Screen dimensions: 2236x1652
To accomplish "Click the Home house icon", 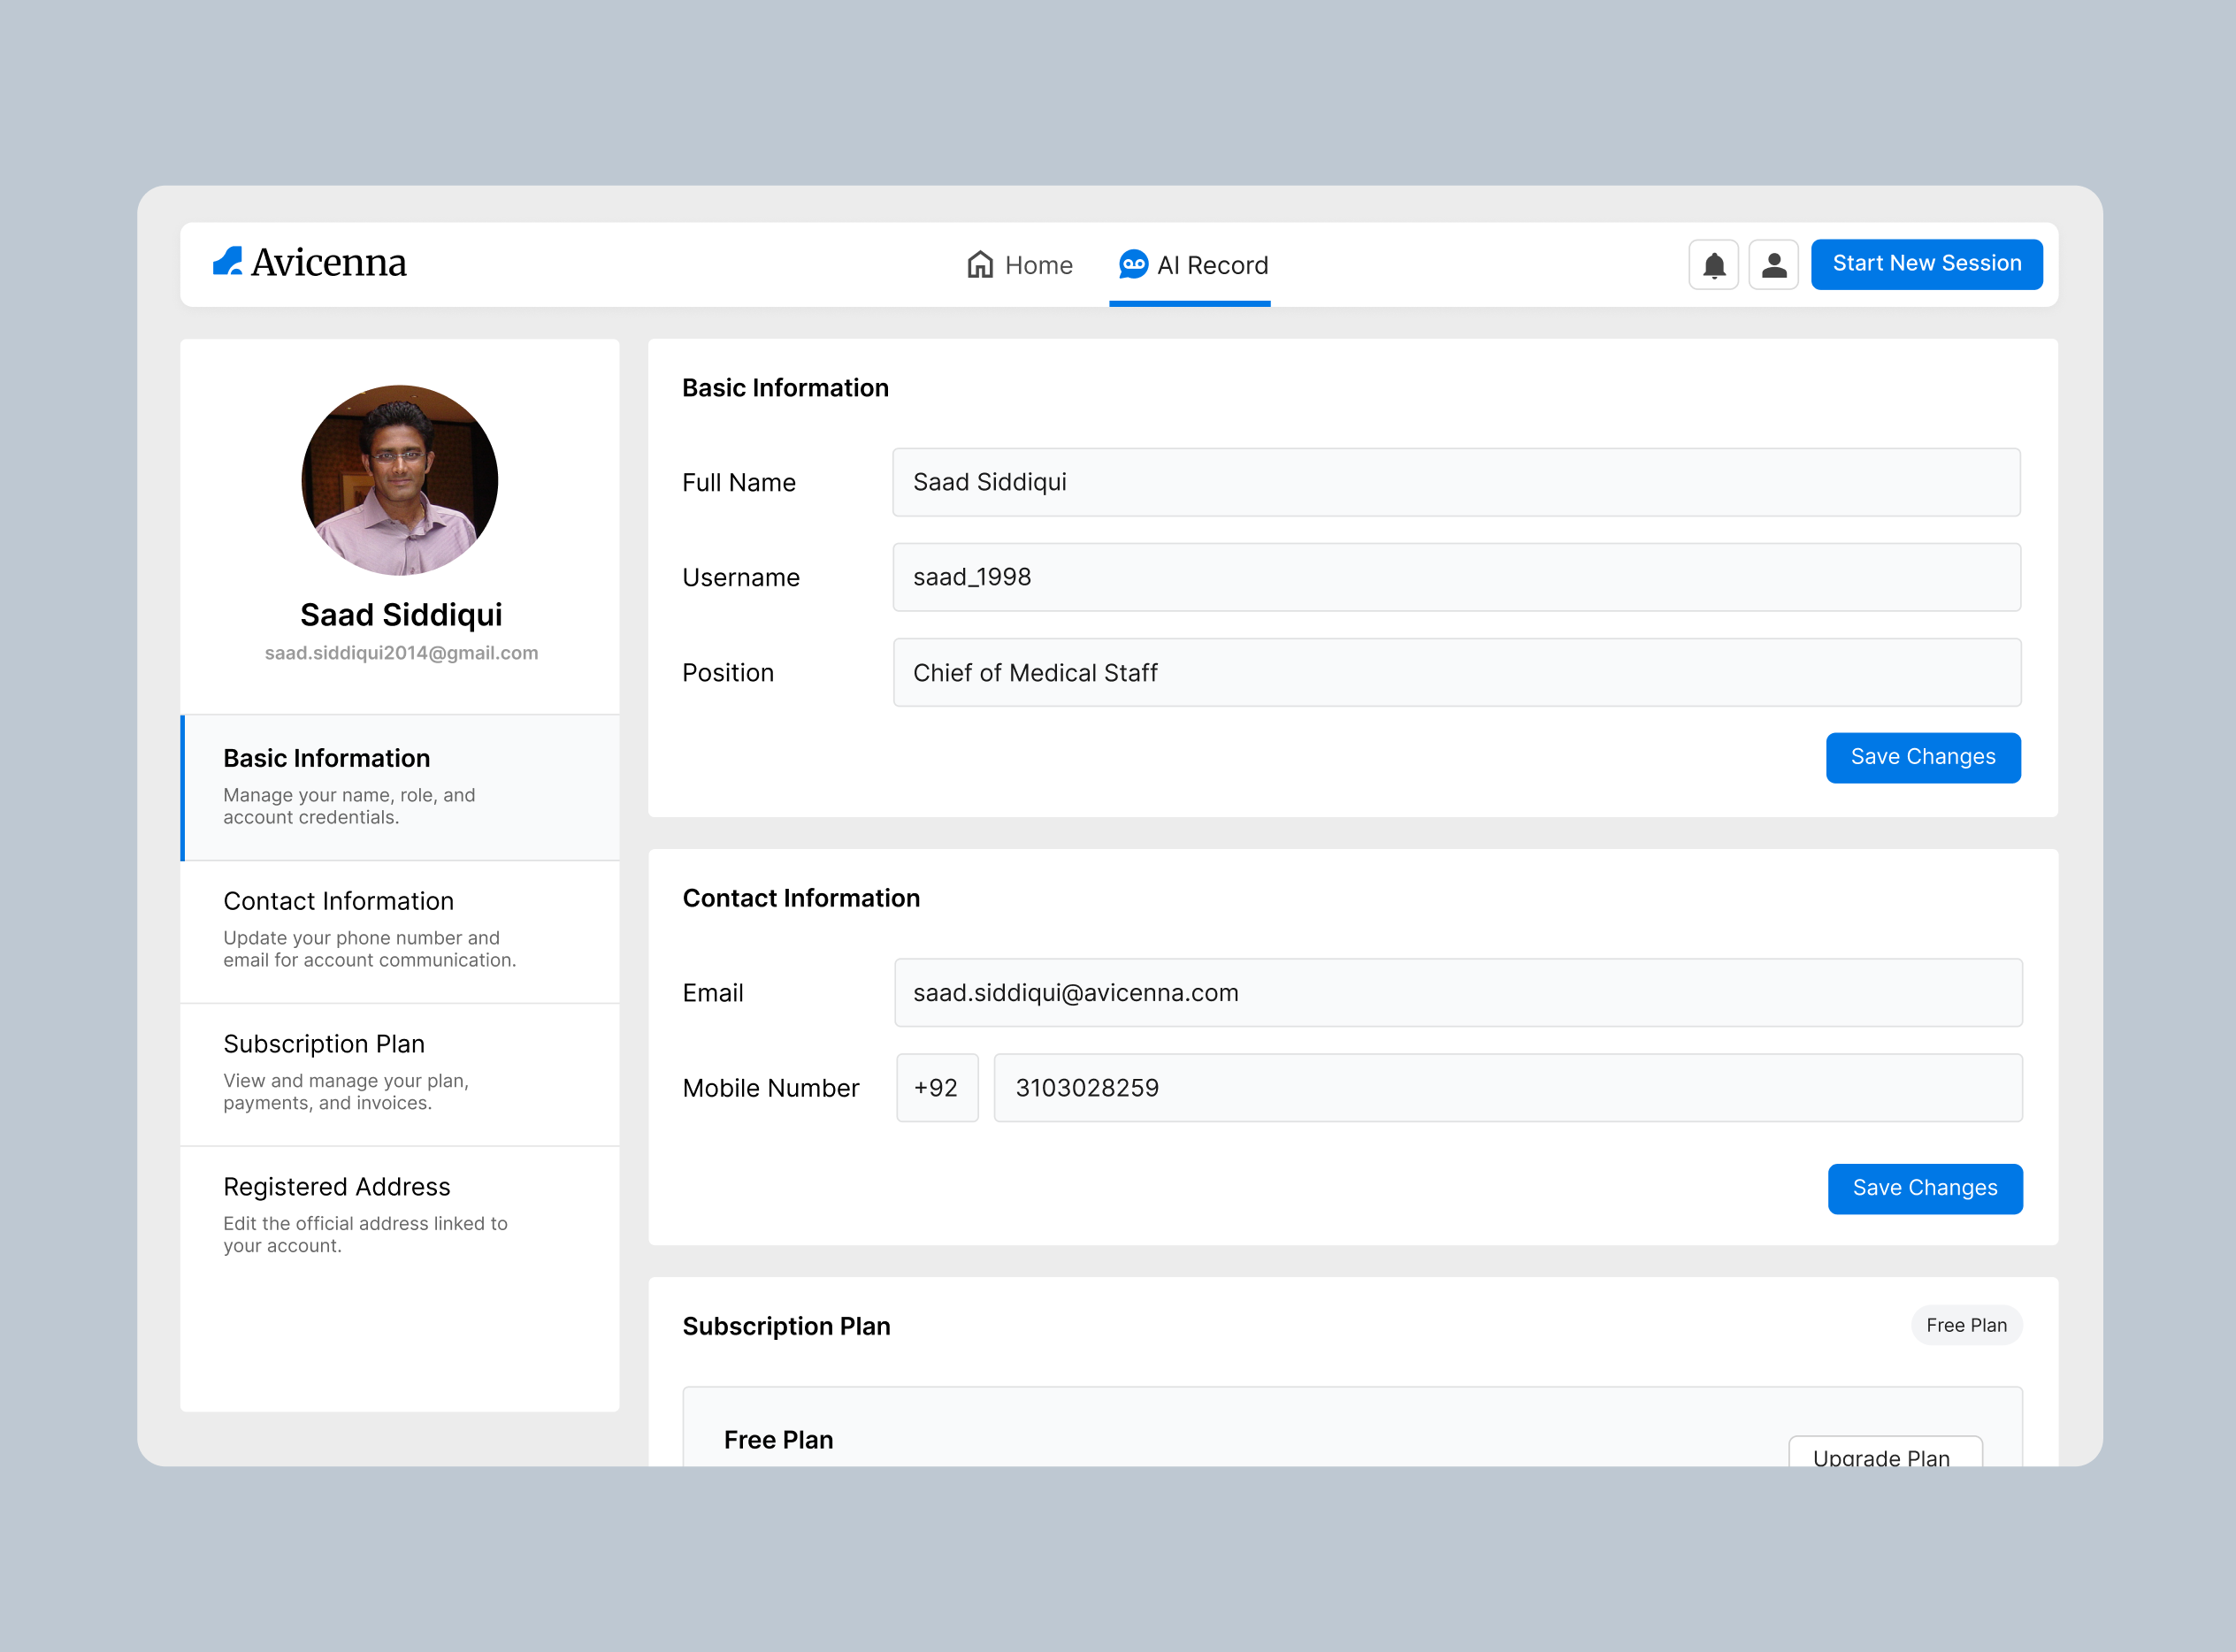I will point(980,264).
